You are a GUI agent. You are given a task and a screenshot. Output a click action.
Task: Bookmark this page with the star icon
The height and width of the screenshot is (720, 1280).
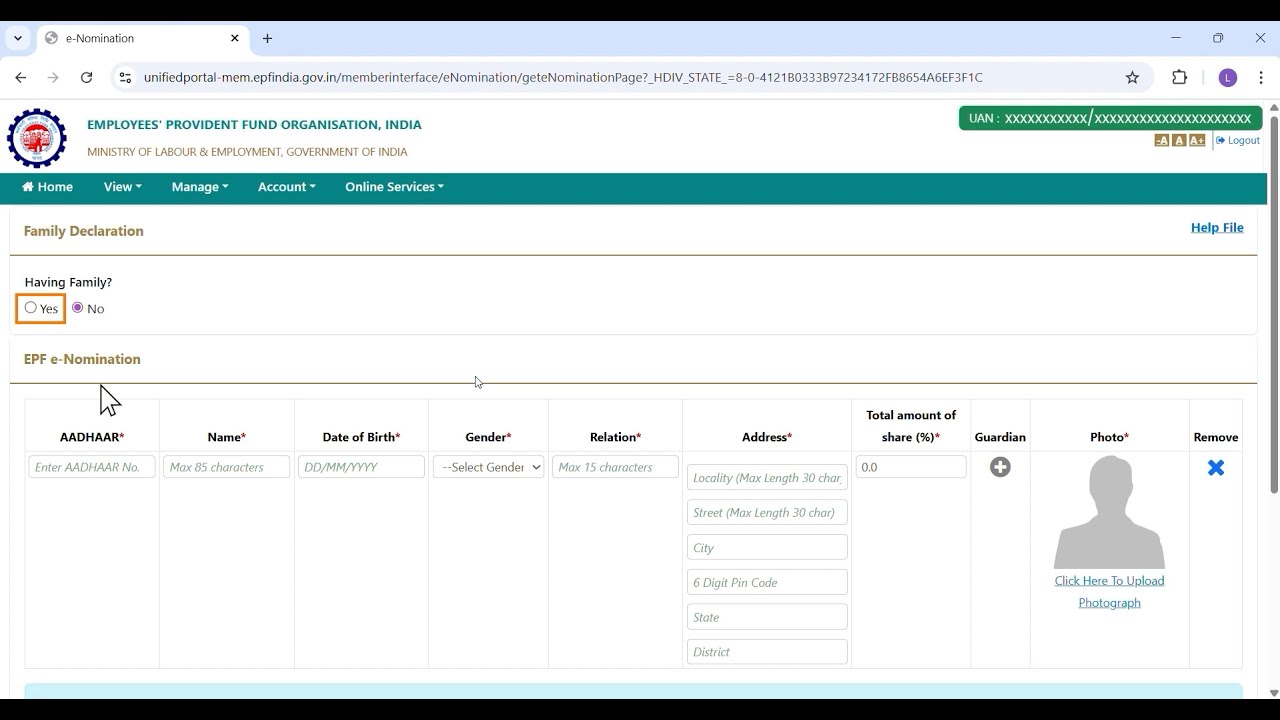(1132, 77)
